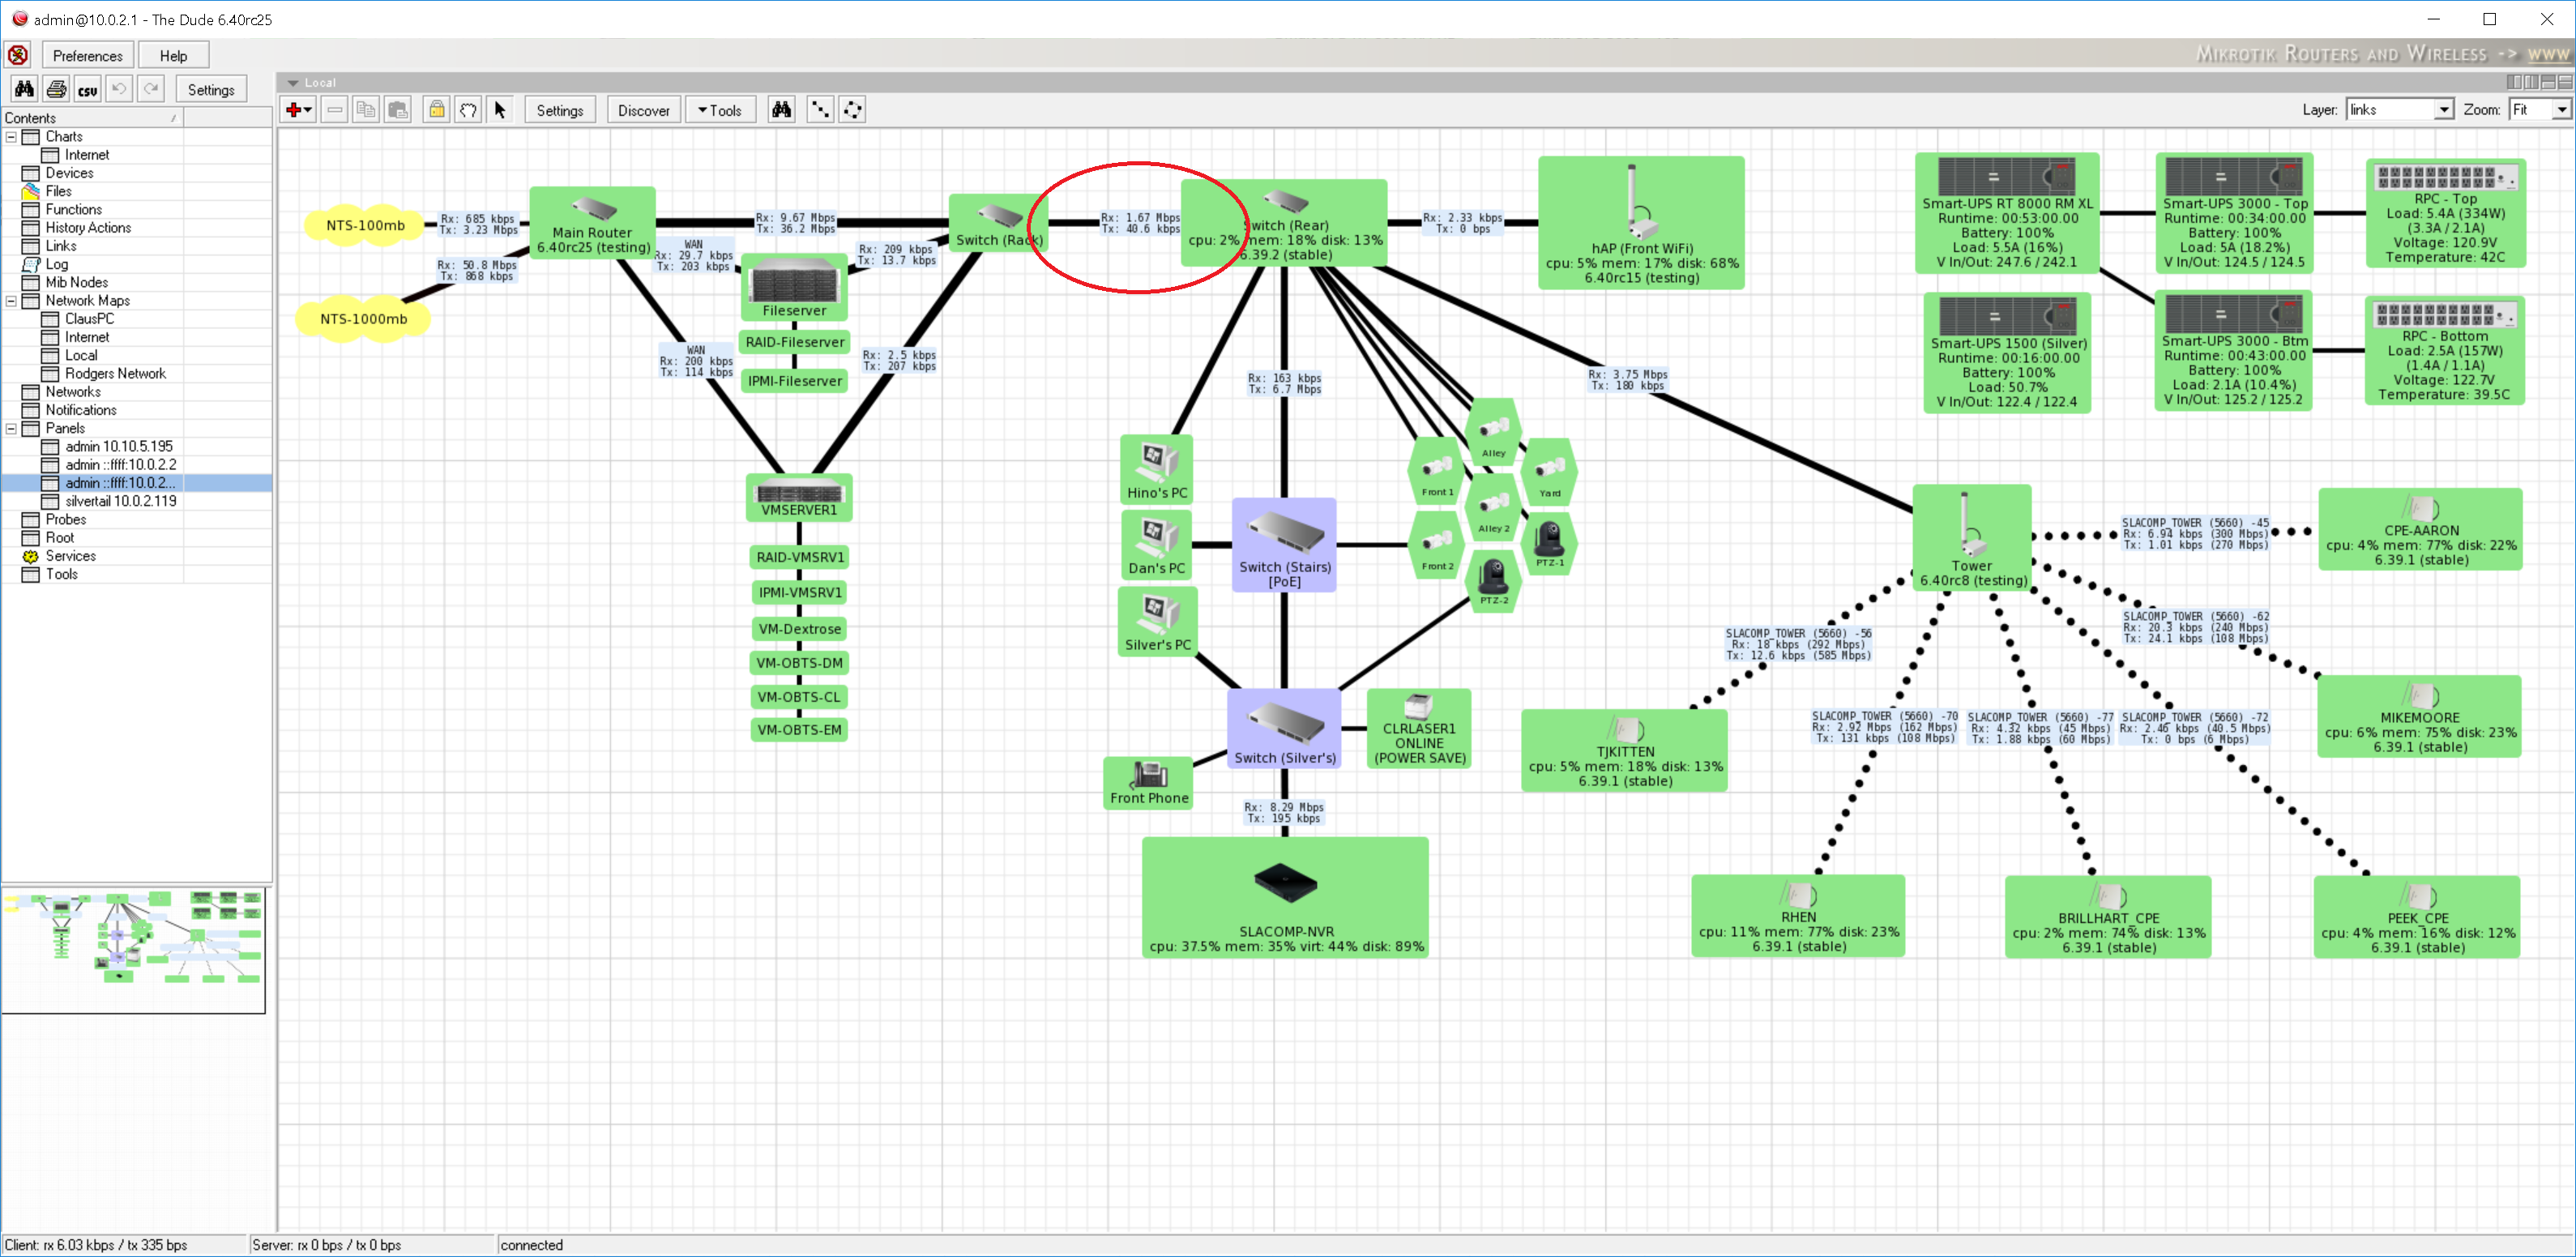Select the hand drag mode tool

point(468,110)
